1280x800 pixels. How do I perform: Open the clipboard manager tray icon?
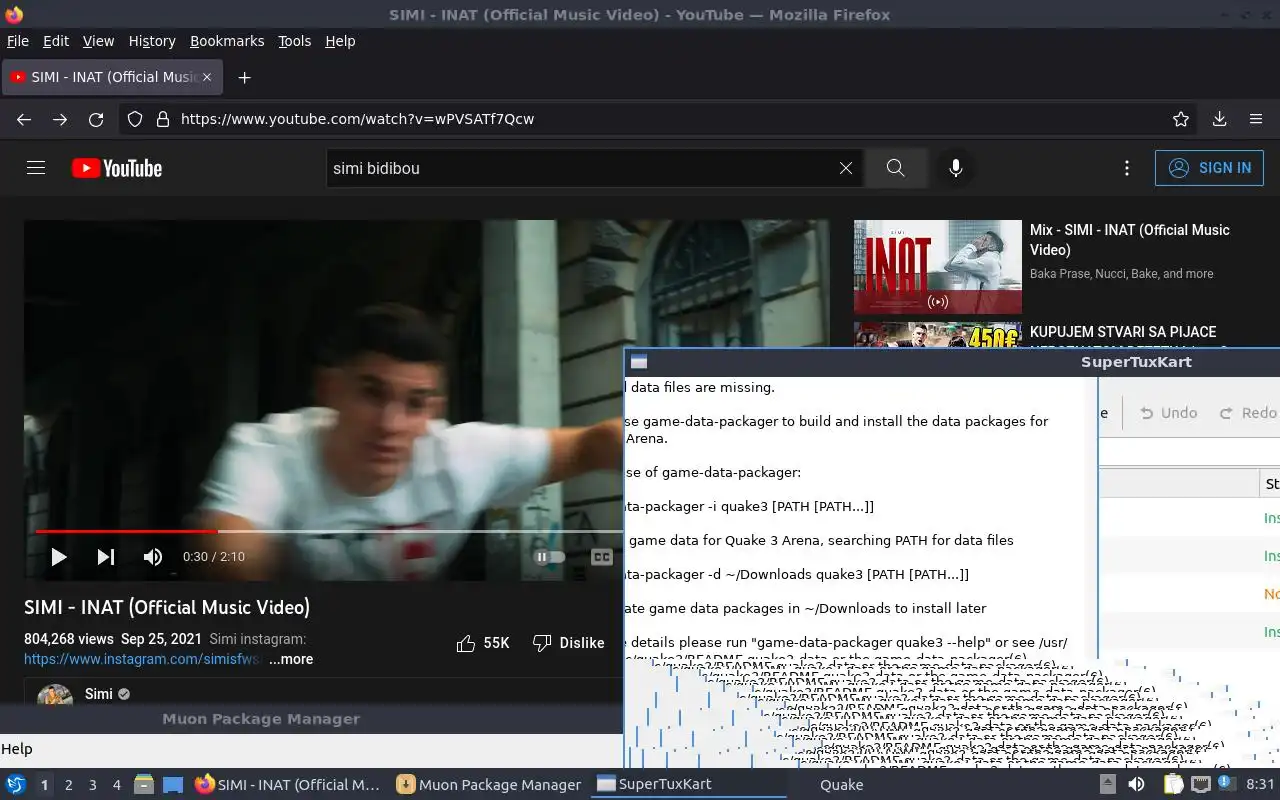pos(1173,785)
